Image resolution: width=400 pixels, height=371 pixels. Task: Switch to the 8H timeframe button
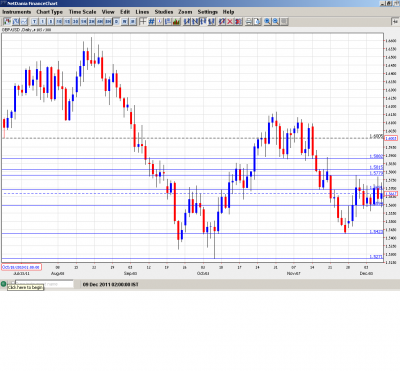[108, 22]
